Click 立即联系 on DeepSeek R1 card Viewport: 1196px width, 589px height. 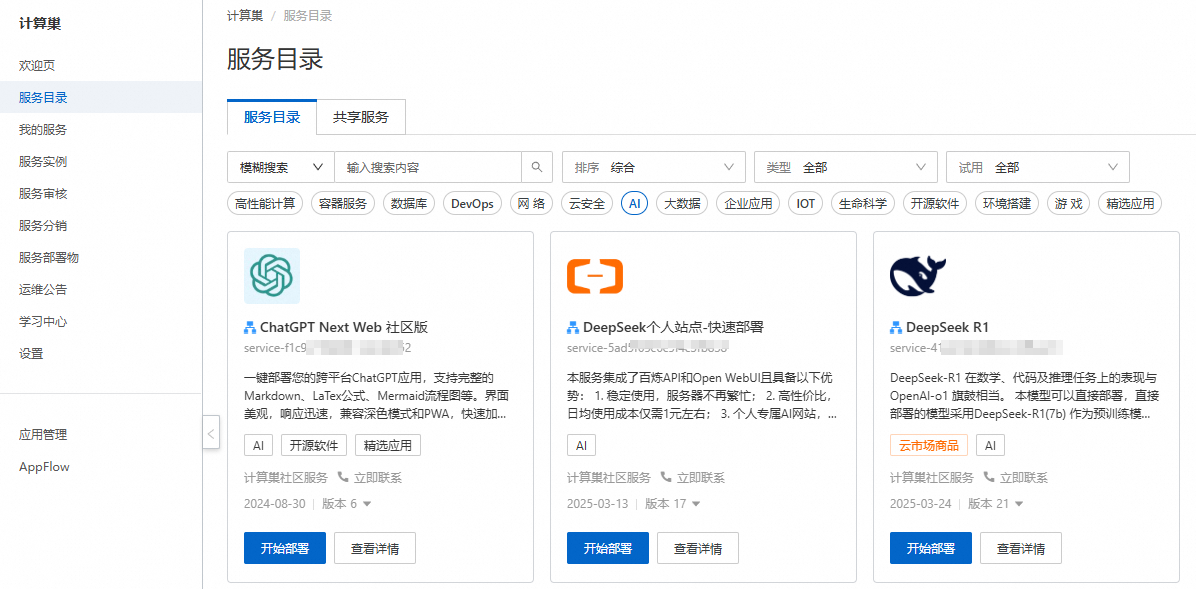click(1024, 478)
